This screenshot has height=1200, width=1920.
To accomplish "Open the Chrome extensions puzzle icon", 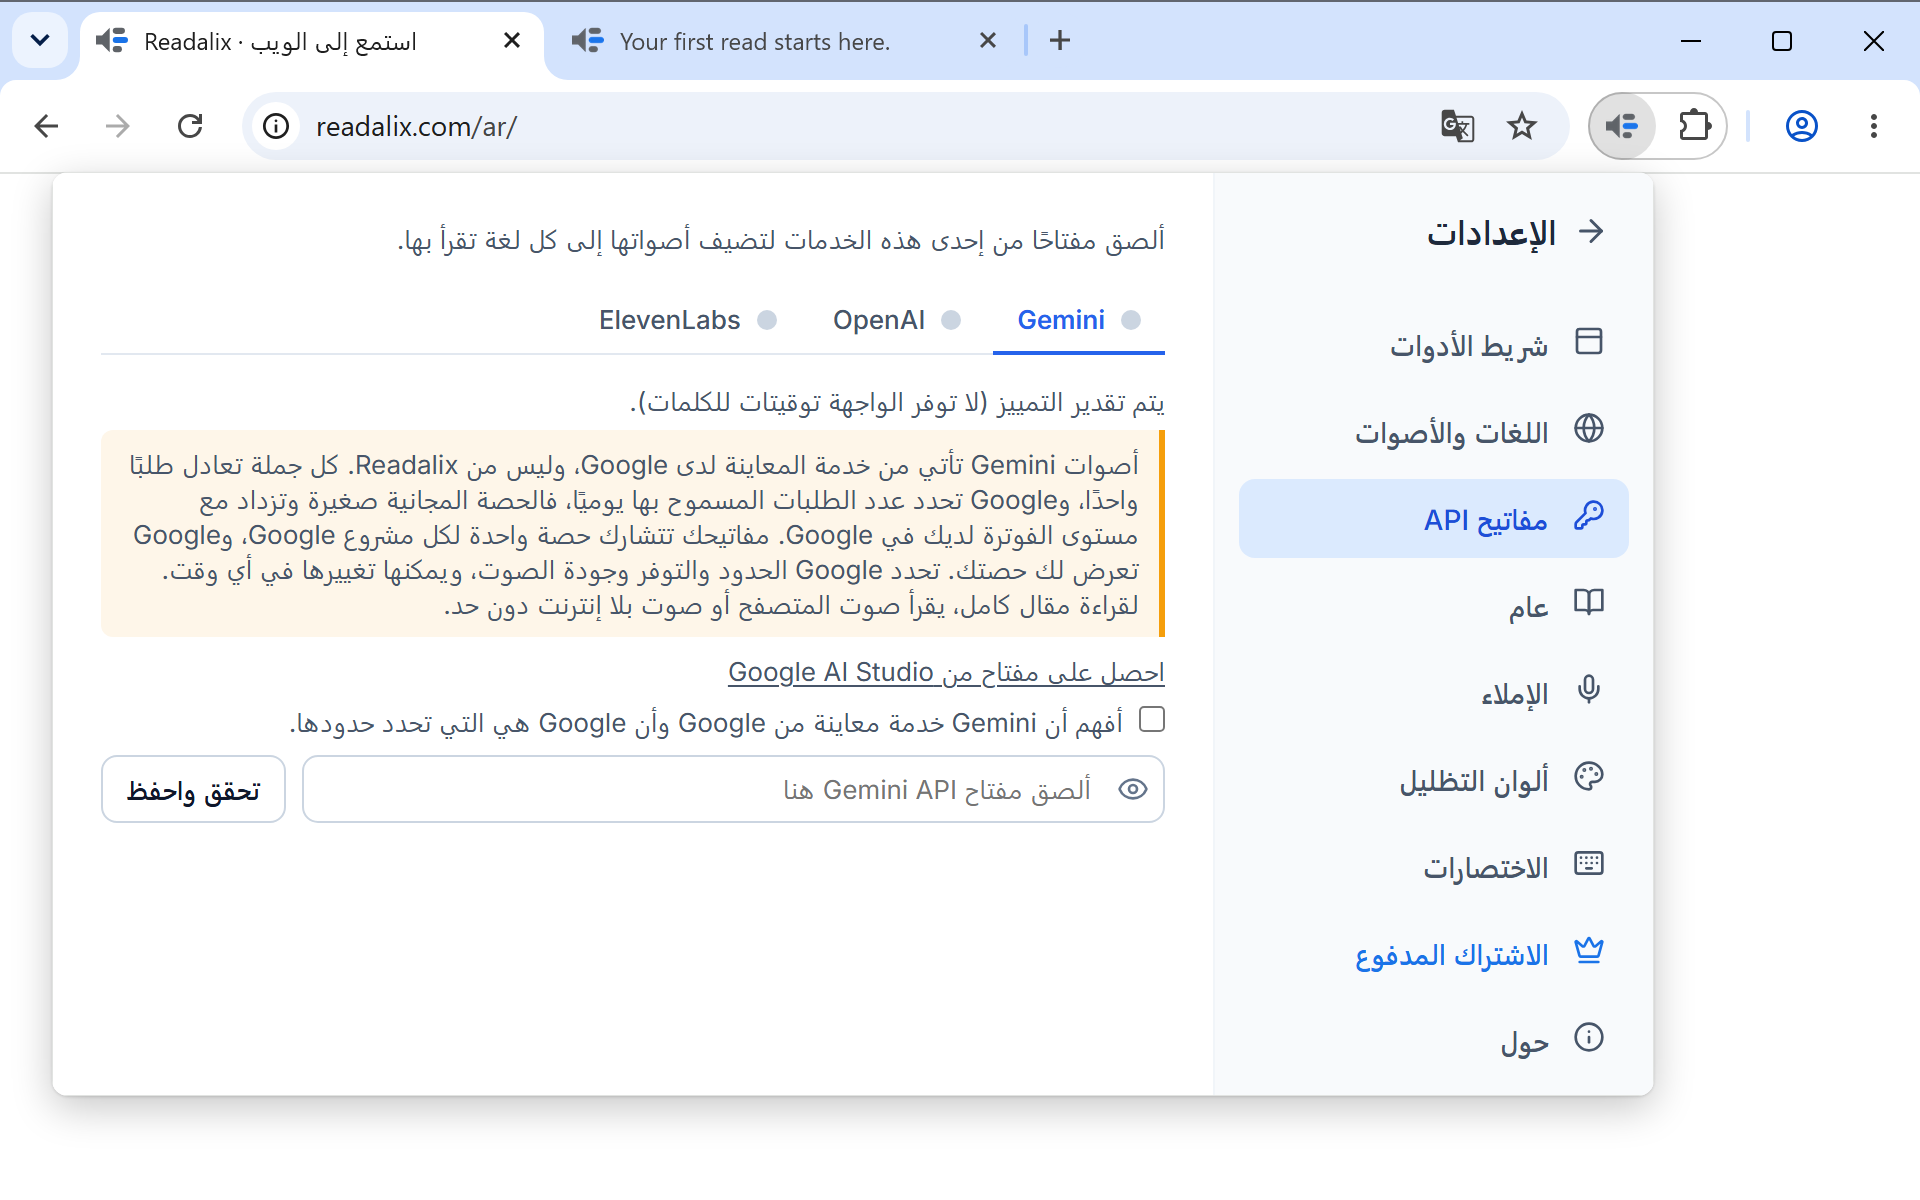I will pos(1694,126).
